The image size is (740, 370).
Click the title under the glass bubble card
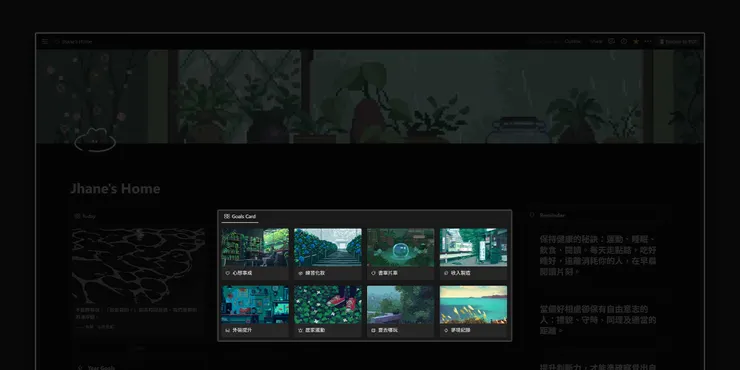tap(388, 273)
